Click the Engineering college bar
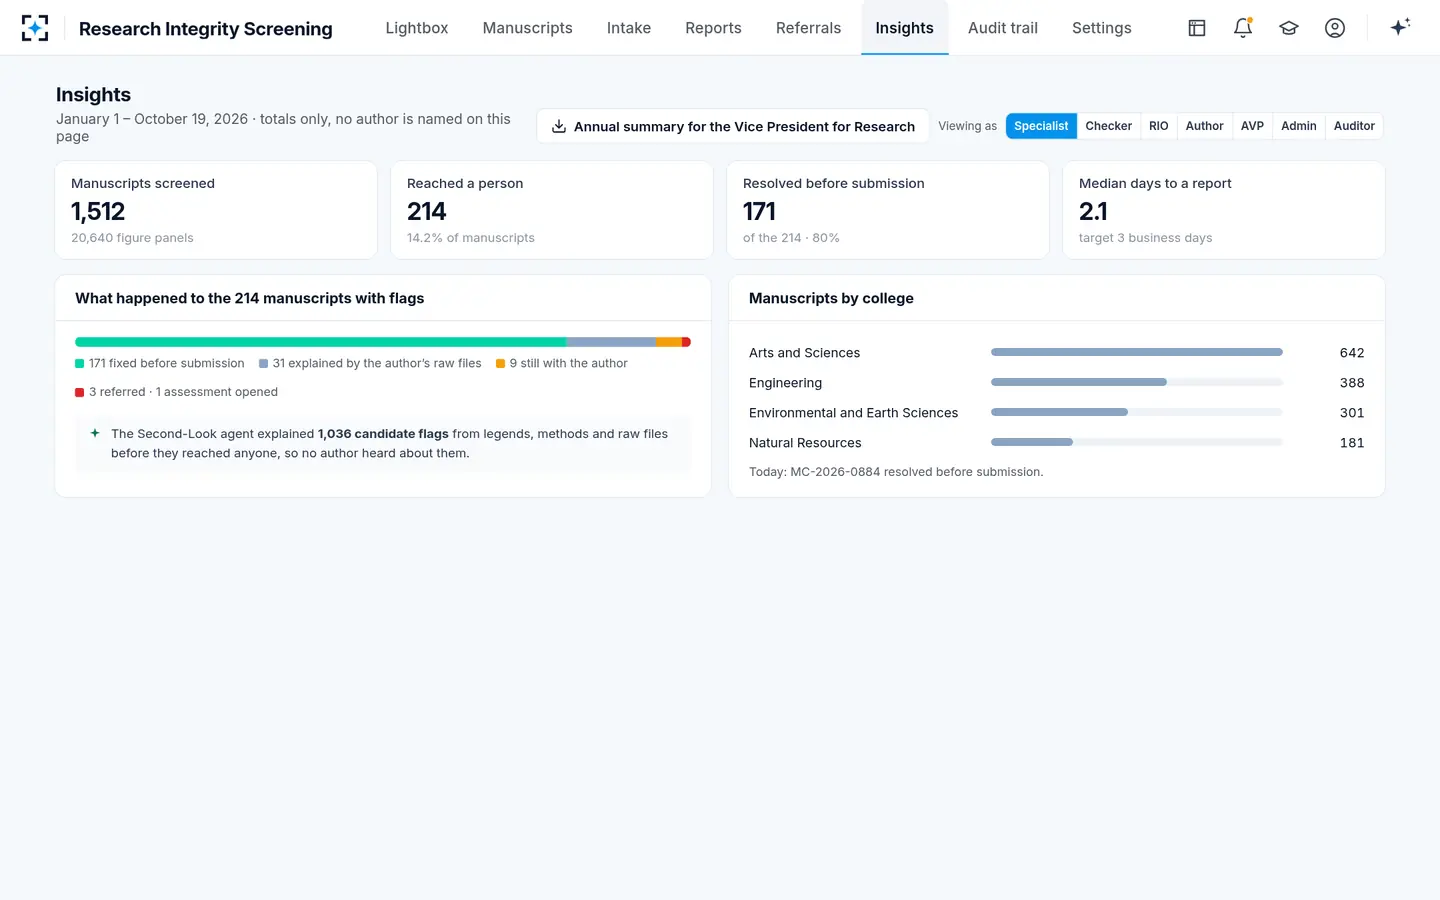 click(1079, 382)
